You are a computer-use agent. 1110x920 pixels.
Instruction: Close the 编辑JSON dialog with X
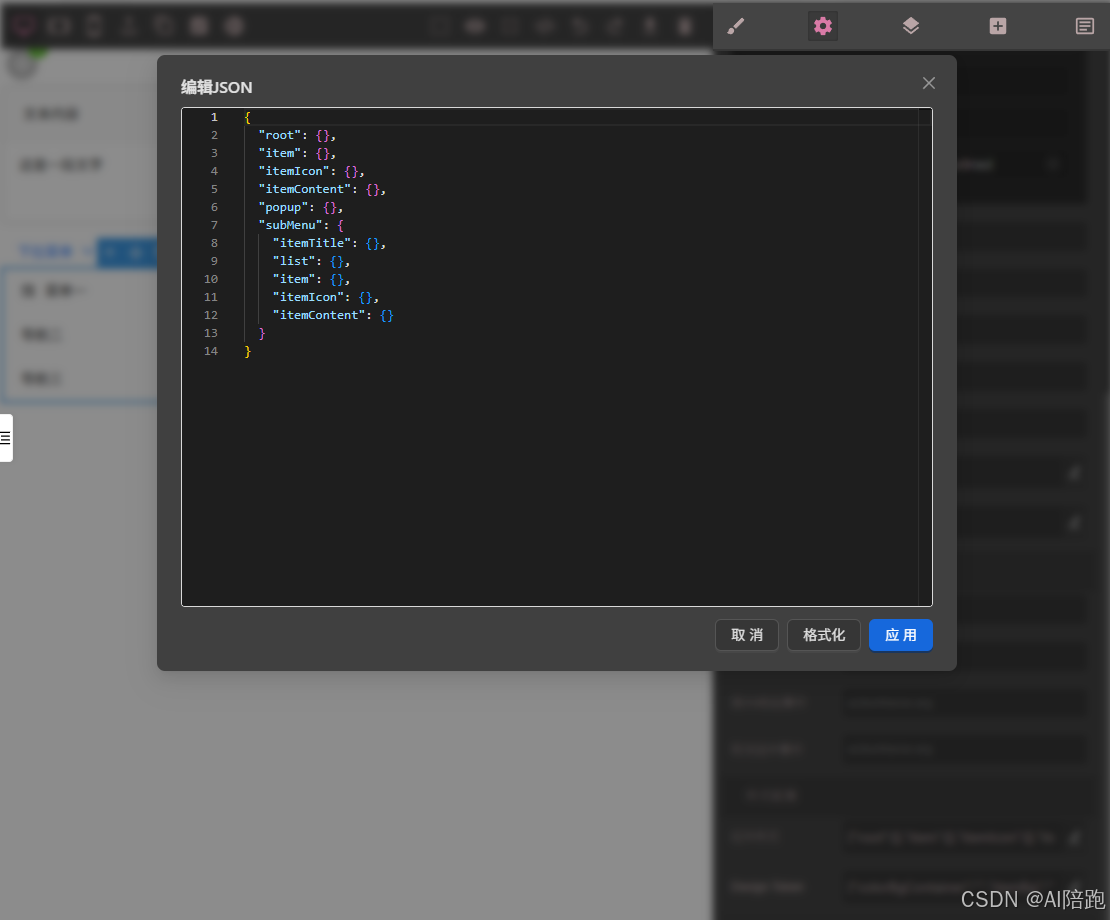[x=929, y=84]
